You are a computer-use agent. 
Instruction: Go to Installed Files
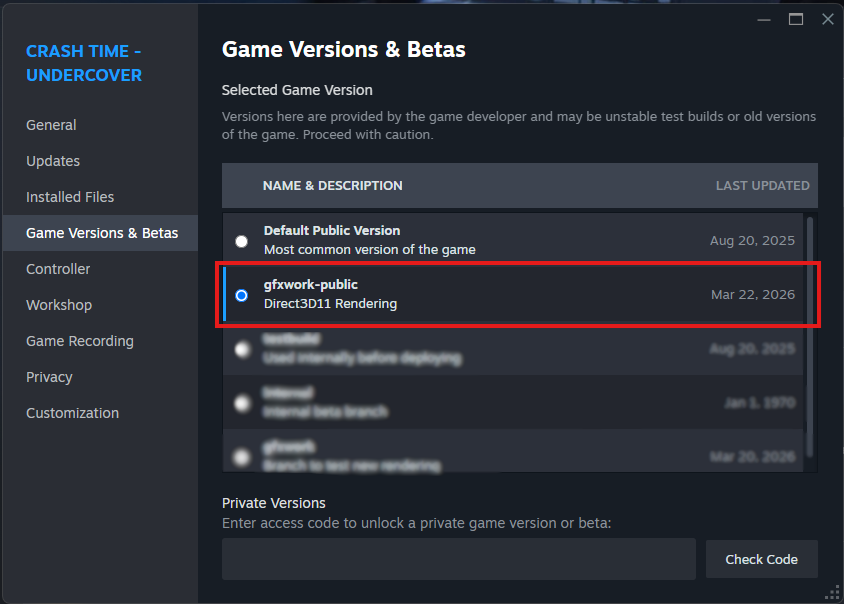[70, 197]
